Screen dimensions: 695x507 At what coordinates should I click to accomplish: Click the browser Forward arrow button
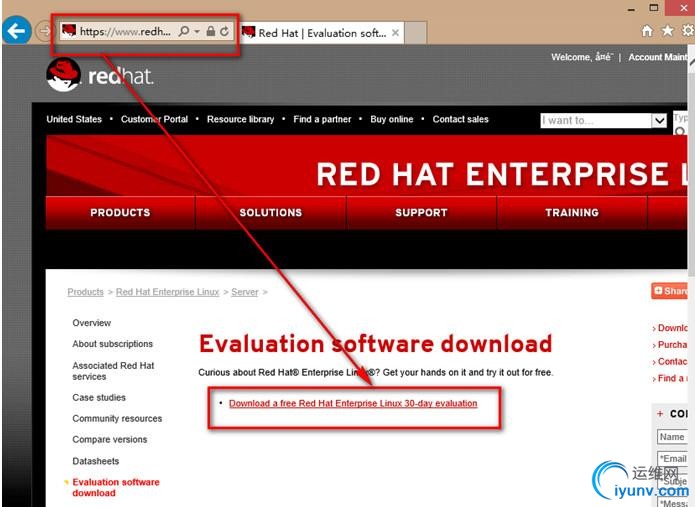(44, 31)
